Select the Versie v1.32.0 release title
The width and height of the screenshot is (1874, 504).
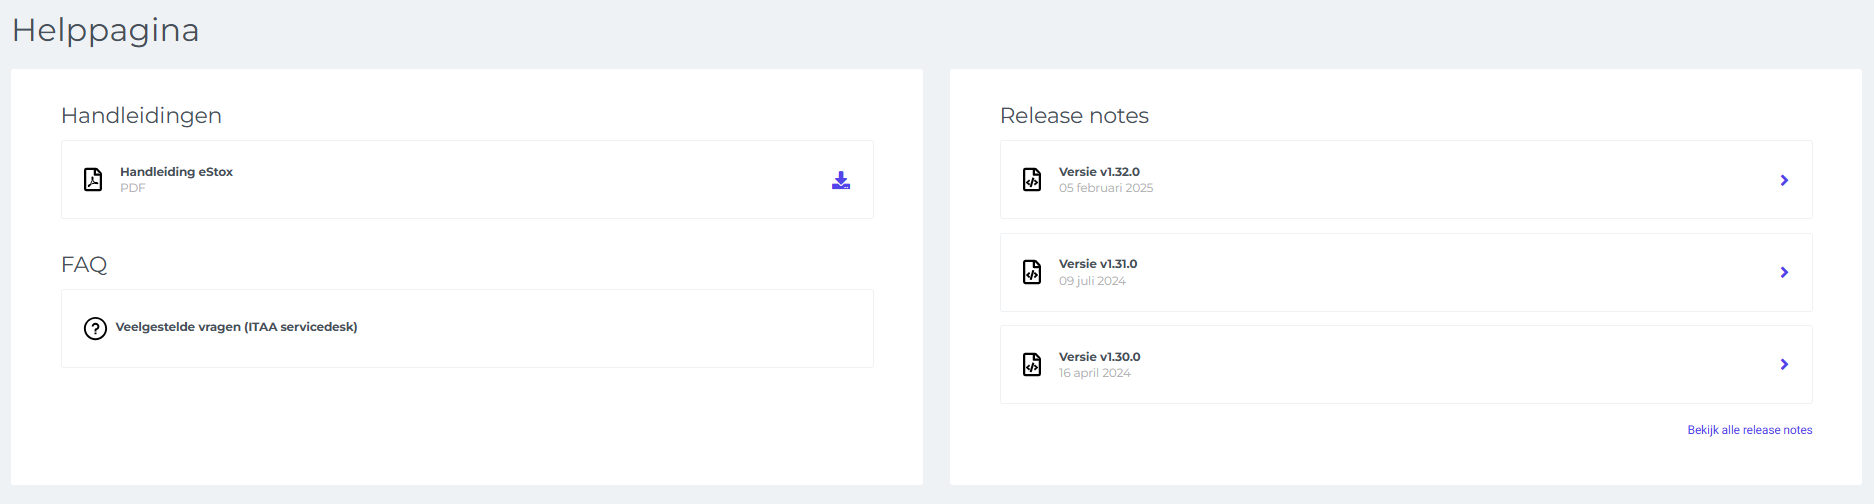pos(1099,172)
